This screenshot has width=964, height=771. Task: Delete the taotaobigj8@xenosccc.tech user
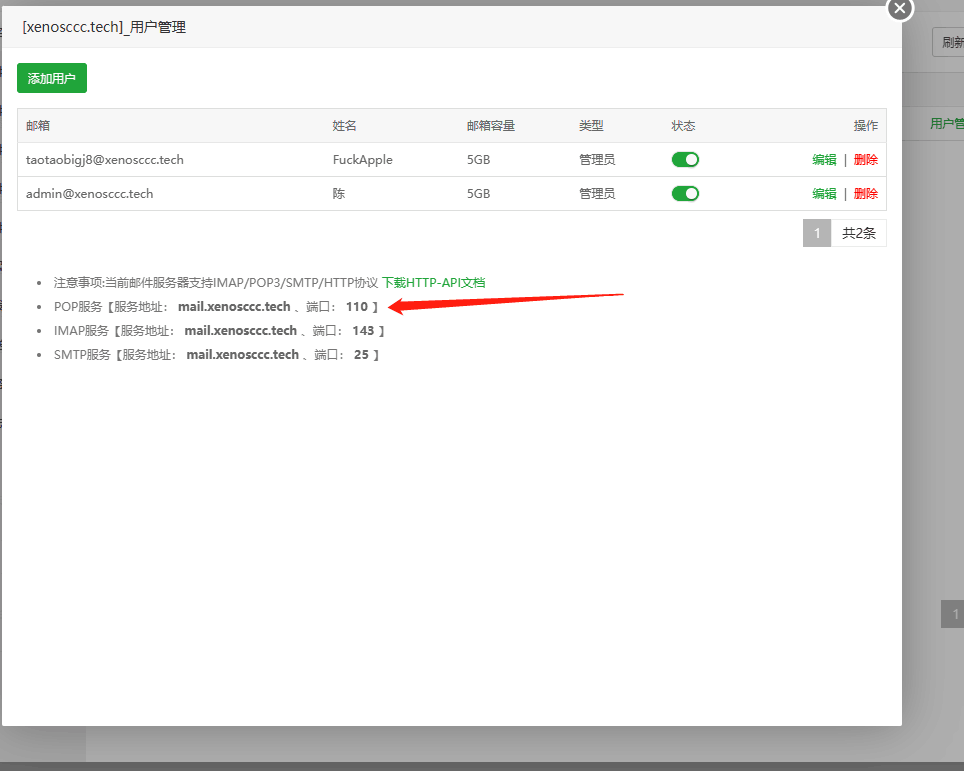click(x=866, y=160)
